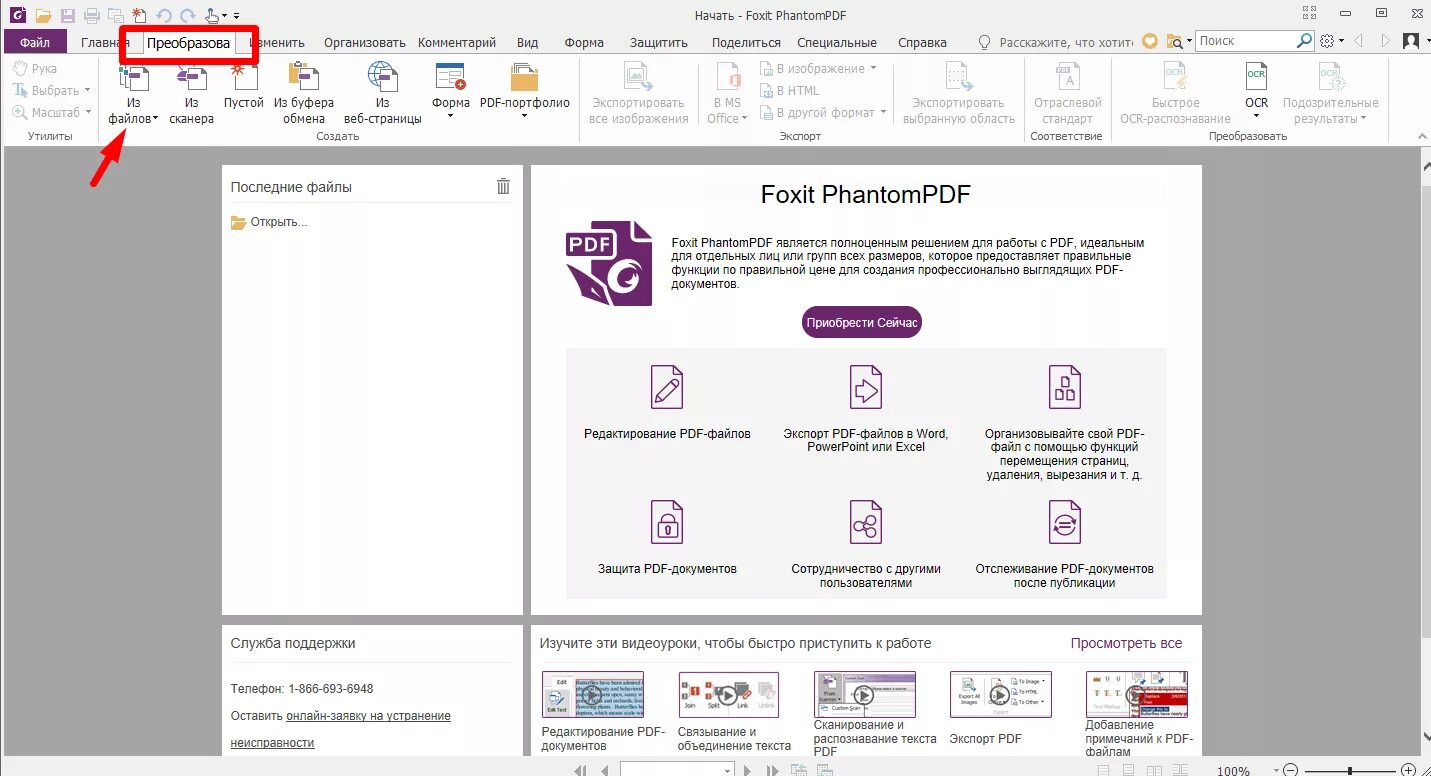Redo using the quick access arrow

pos(187,15)
